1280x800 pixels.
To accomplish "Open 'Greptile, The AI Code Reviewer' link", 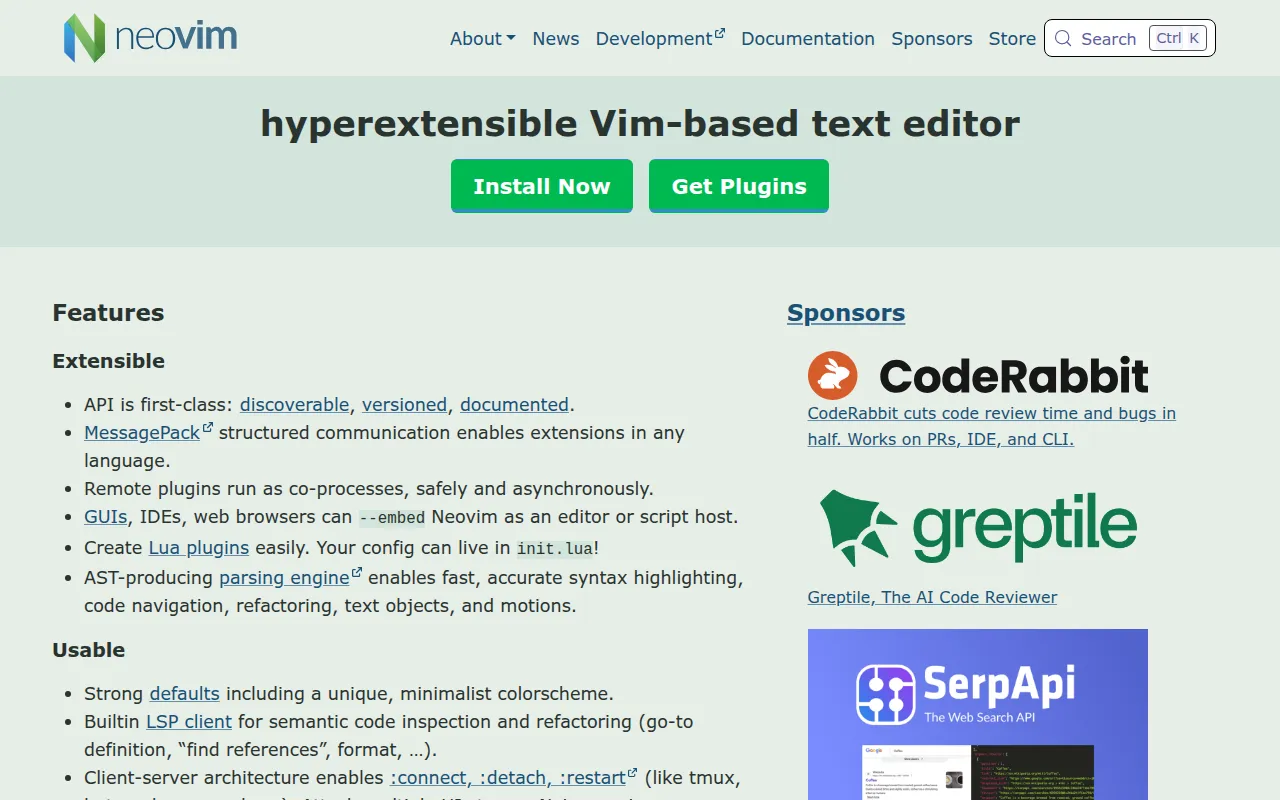I will point(932,597).
